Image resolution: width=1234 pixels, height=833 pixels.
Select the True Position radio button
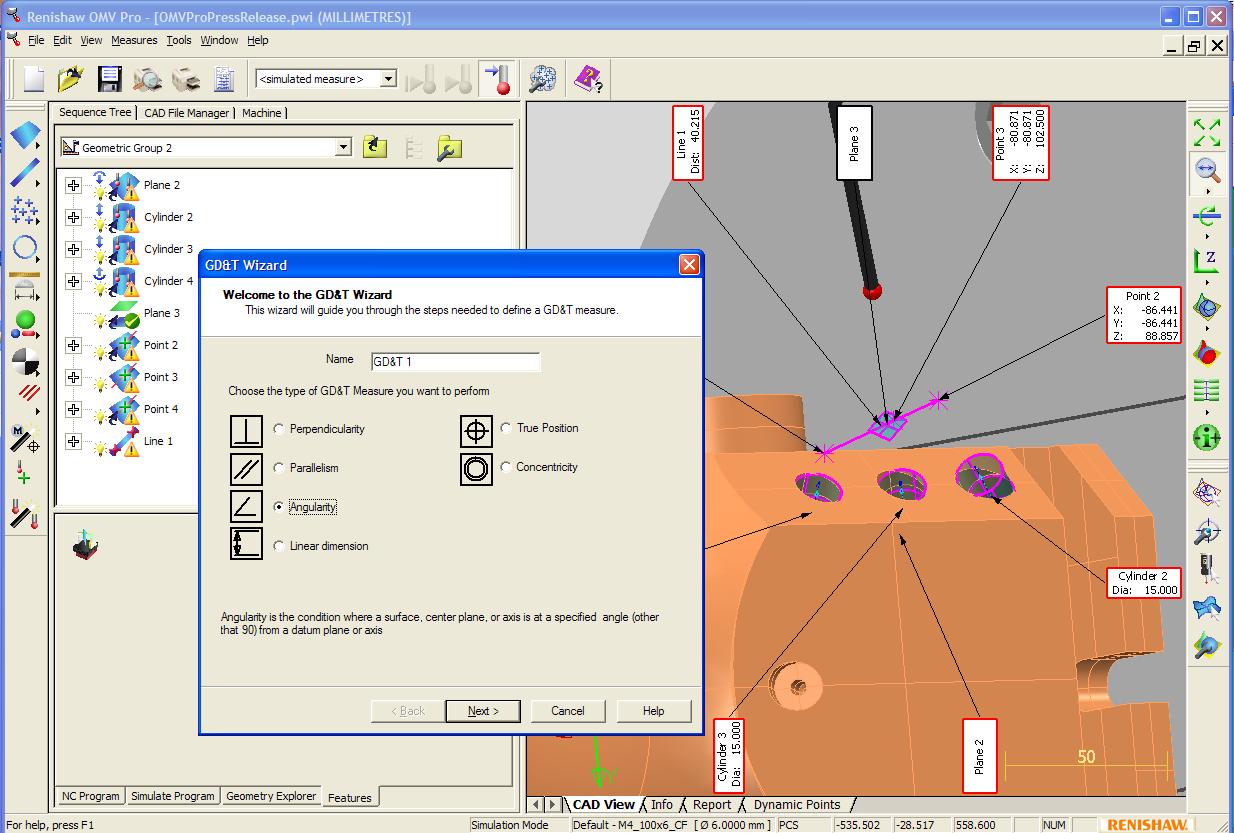[x=506, y=428]
